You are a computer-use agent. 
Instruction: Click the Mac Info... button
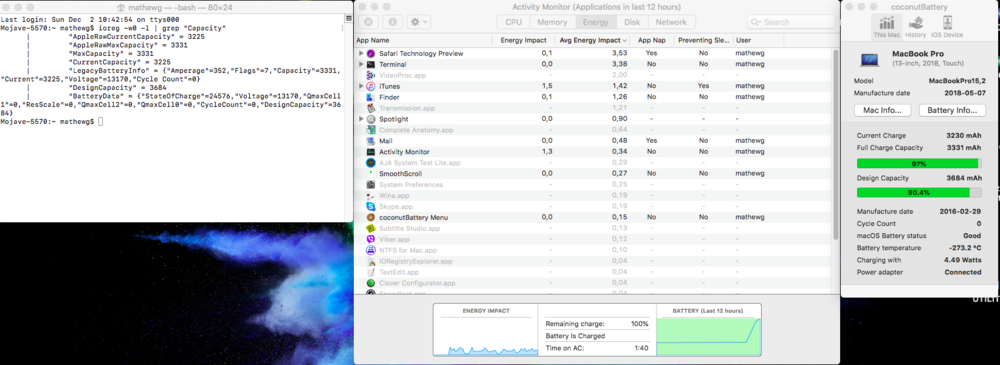(882, 110)
